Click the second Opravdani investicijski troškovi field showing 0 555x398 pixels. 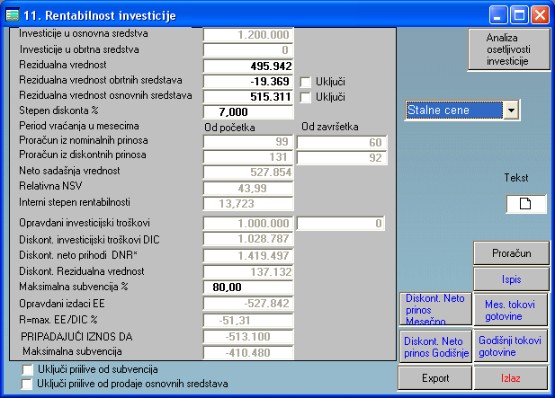(x=341, y=223)
